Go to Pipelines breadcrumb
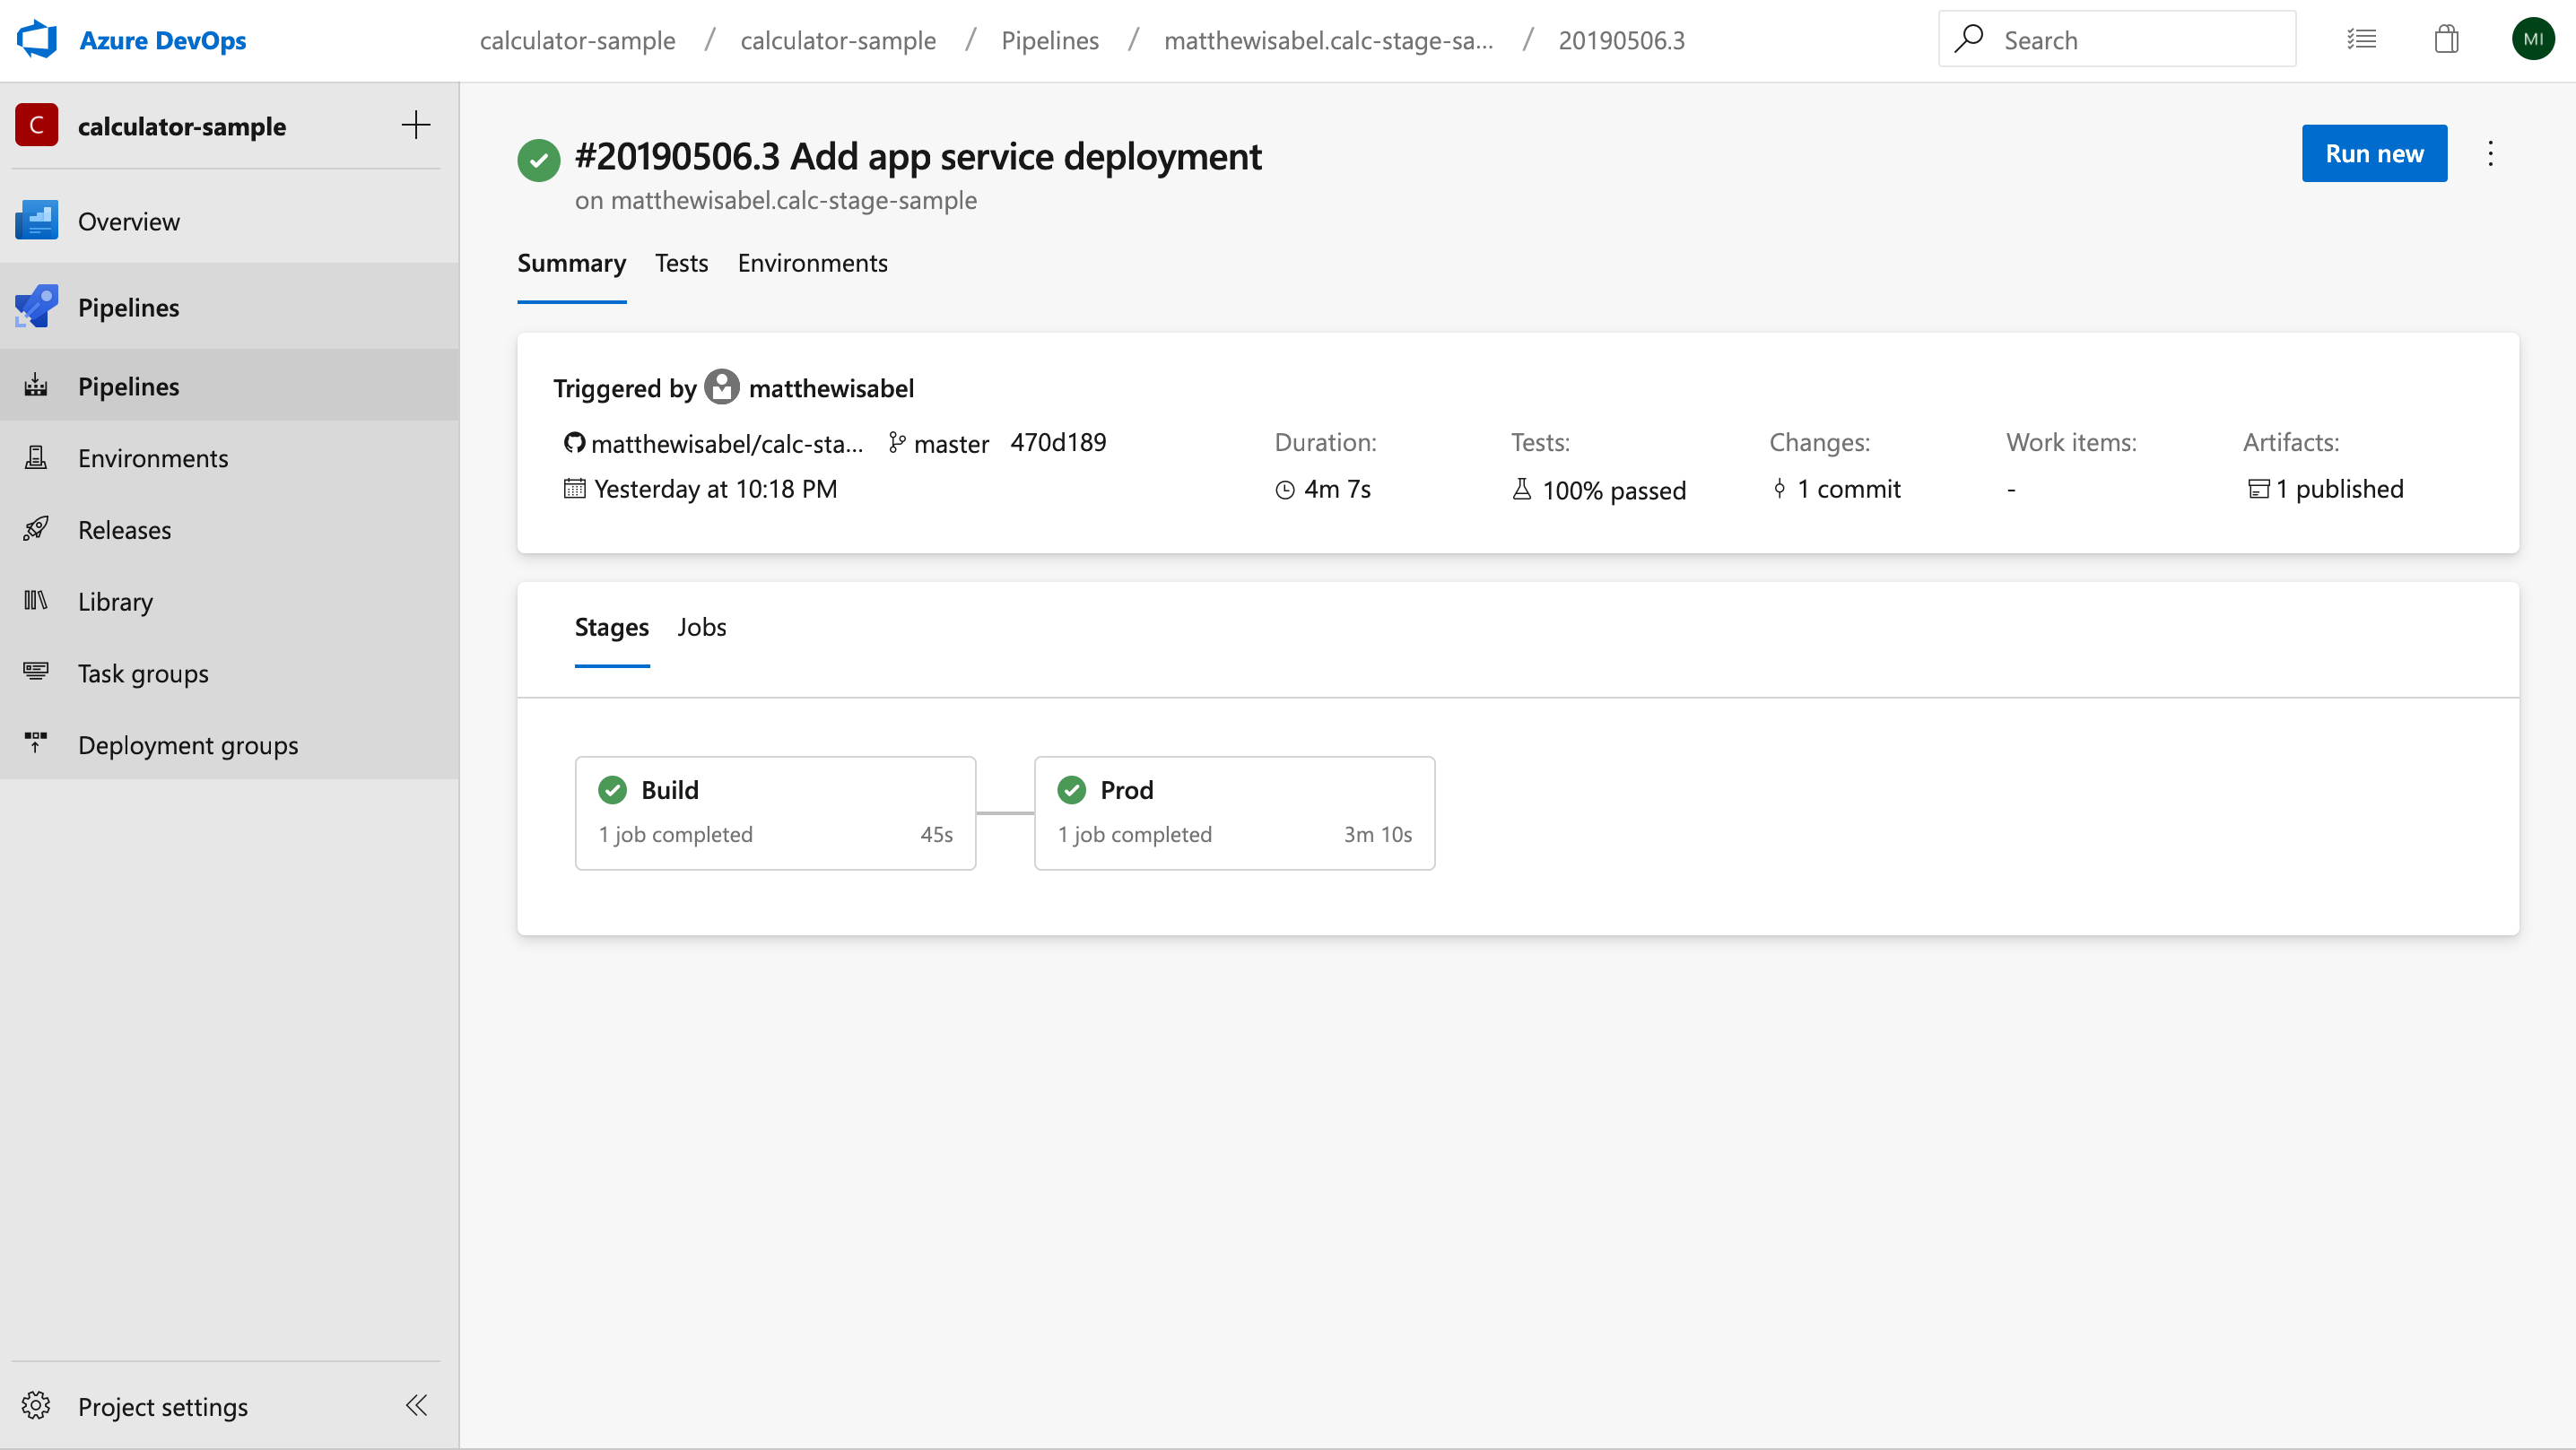 click(x=1050, y=40)
